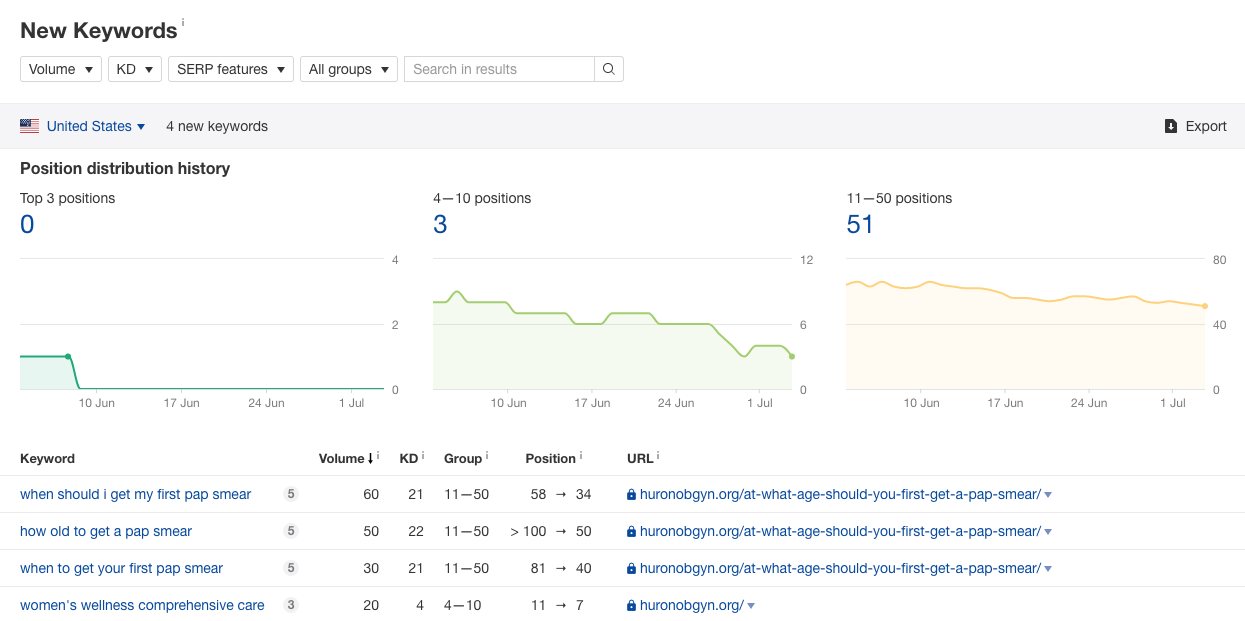Click the info icon beside URL column
The image size is (1245, 621).
pyautogui.click(x=658, y=456)
